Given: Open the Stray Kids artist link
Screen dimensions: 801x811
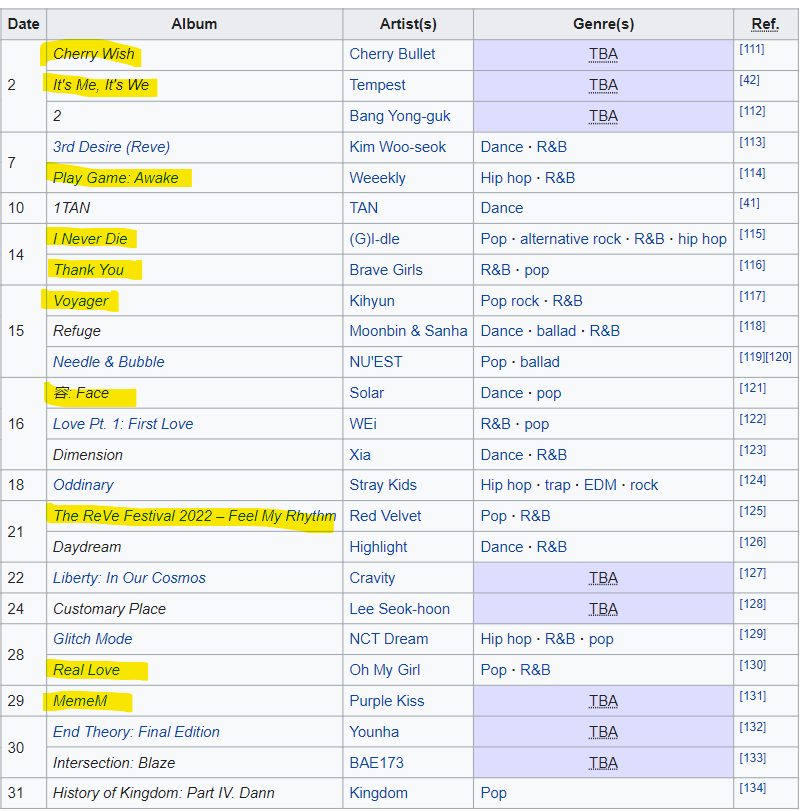Looking at the screenshot, I should click(383, 486).
